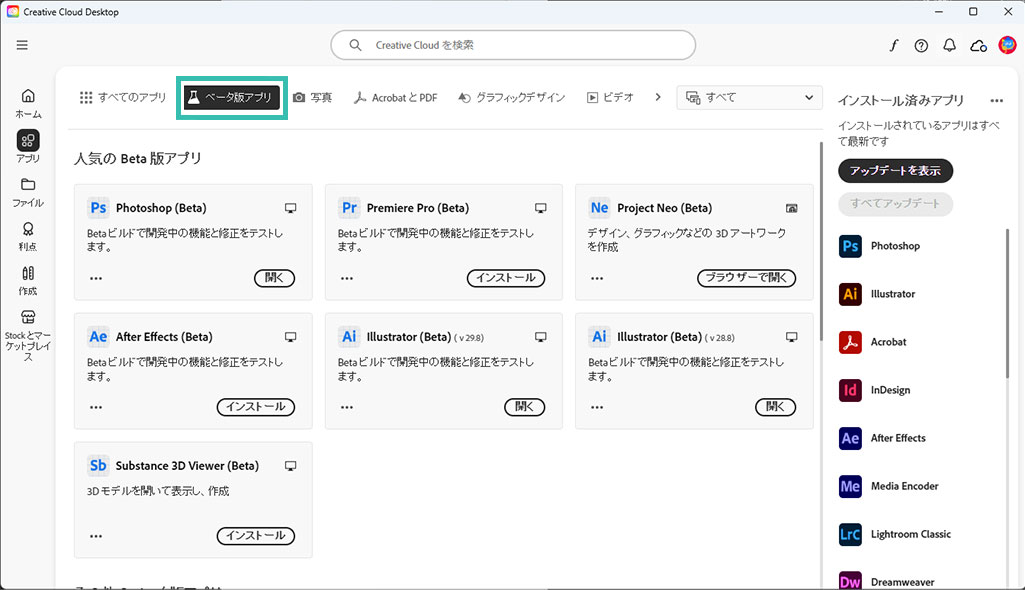The image size is (1025, 590).
Task: Click the Premiere Pro (Beta) Pr icon
Action: [x=349, y=208]
